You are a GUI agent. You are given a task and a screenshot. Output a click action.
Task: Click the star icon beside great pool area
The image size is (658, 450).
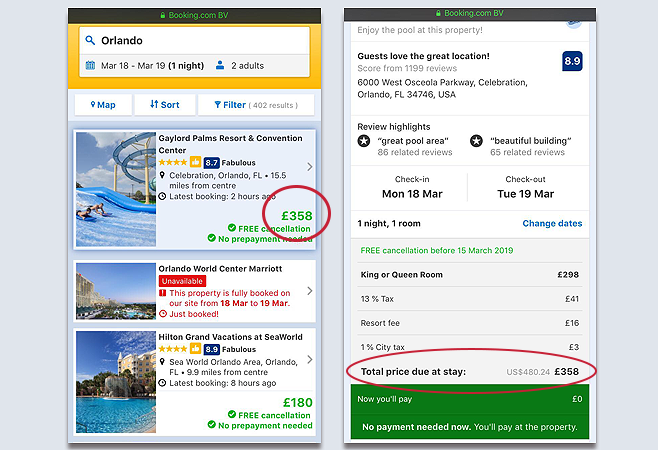(364, 141)
